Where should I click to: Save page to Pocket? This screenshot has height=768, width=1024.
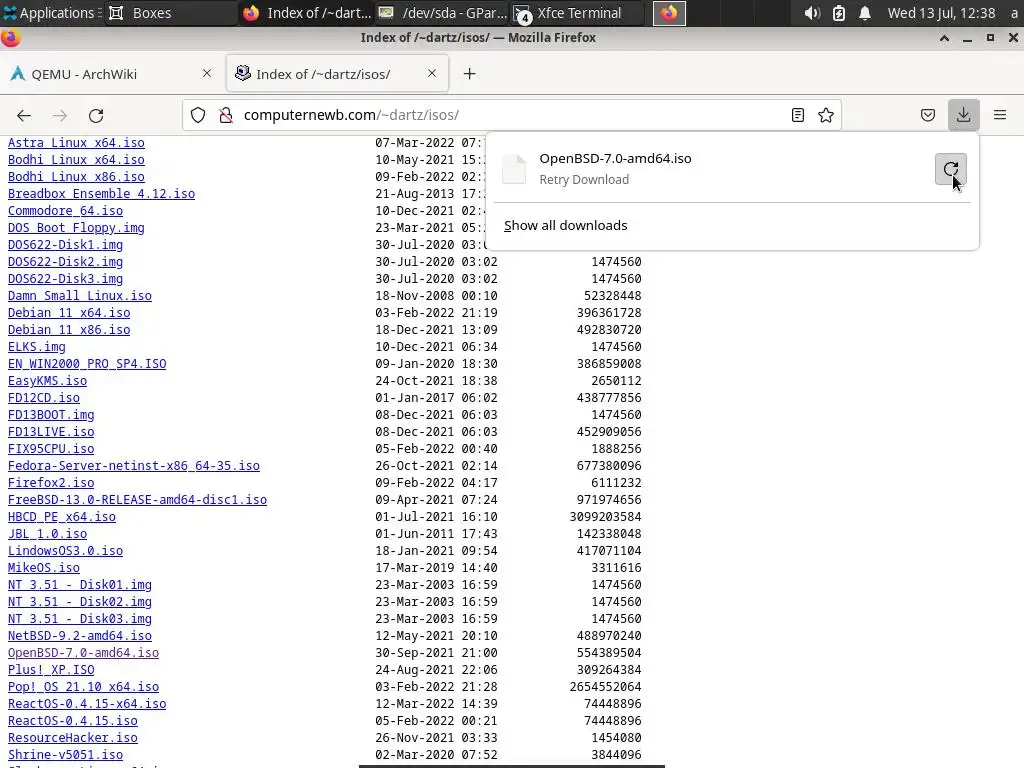(x=927, y=115)
